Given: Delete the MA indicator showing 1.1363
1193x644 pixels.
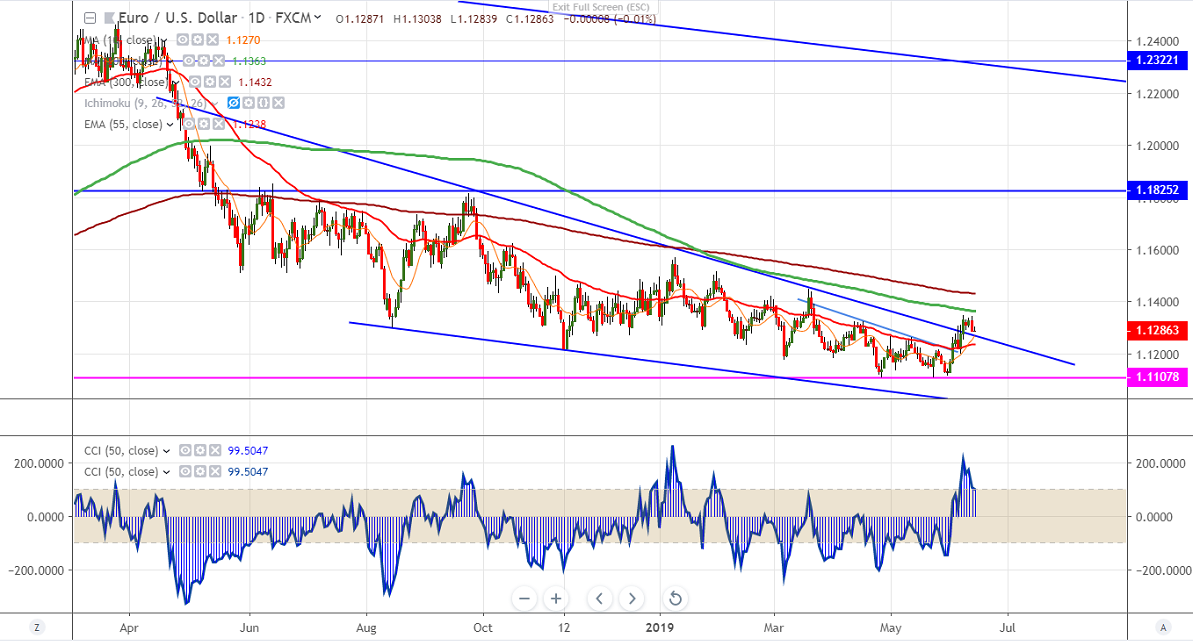Looking at the screenshot, I should click(x=218, y=61).
